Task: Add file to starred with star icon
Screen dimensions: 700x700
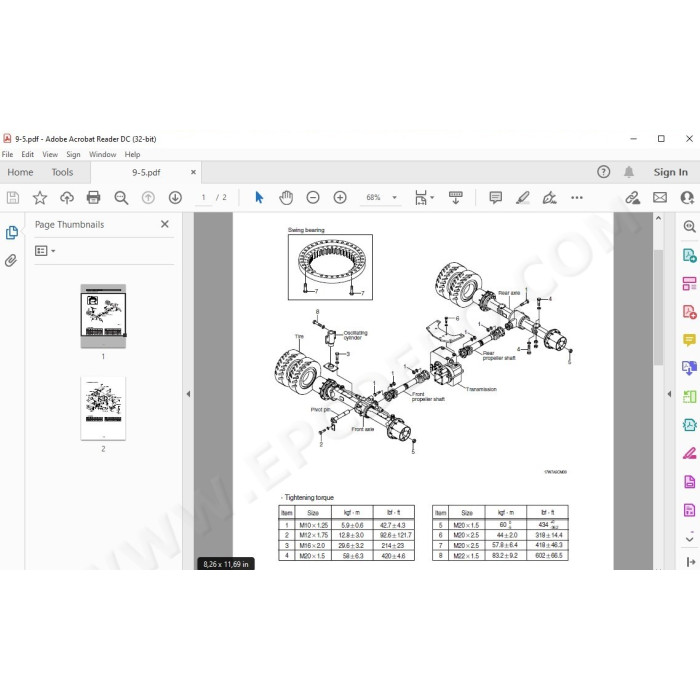Action: coord(40,197)
